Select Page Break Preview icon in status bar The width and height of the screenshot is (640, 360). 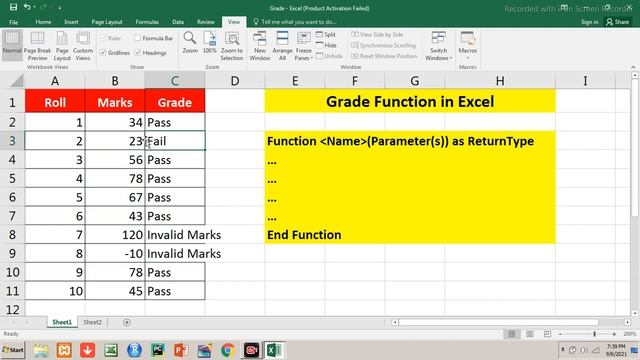point(547,334)
